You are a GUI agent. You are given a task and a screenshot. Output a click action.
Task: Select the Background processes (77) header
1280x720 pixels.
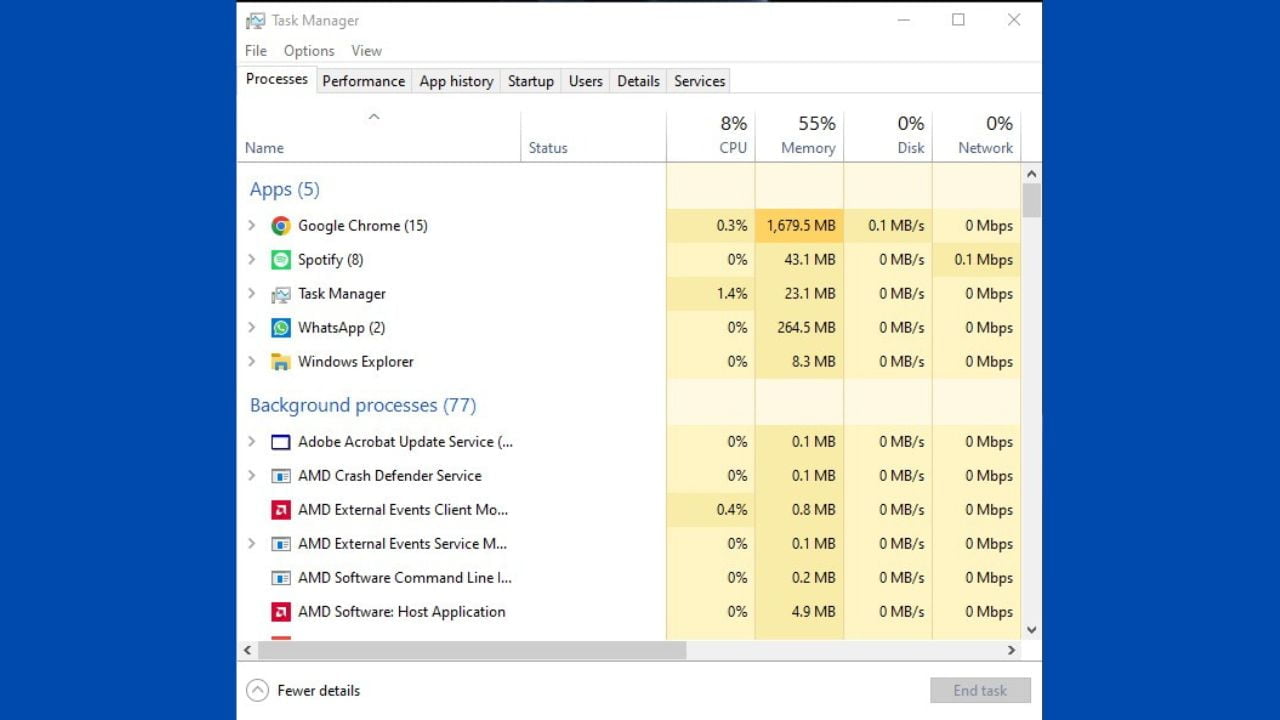click(363, 405)
